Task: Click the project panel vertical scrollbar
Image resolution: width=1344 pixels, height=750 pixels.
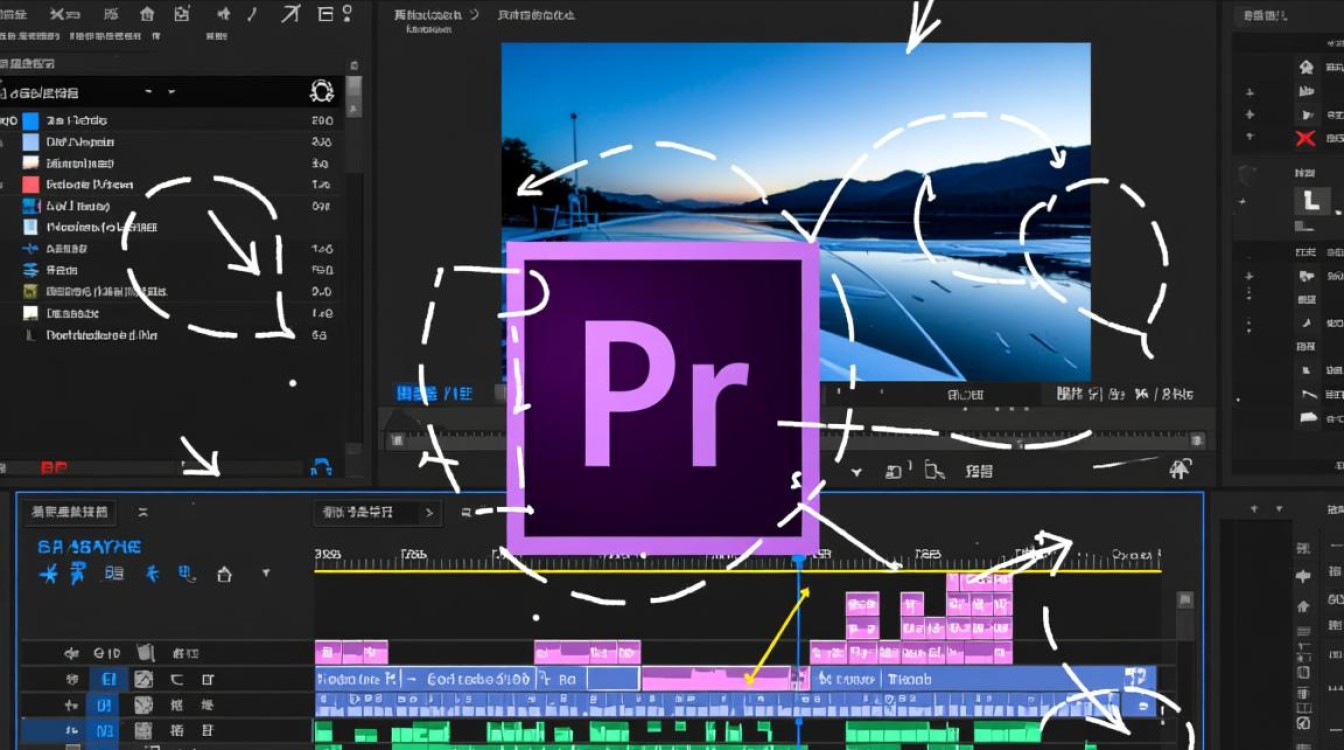Action: pyautogui.click(x=354, y=265)
